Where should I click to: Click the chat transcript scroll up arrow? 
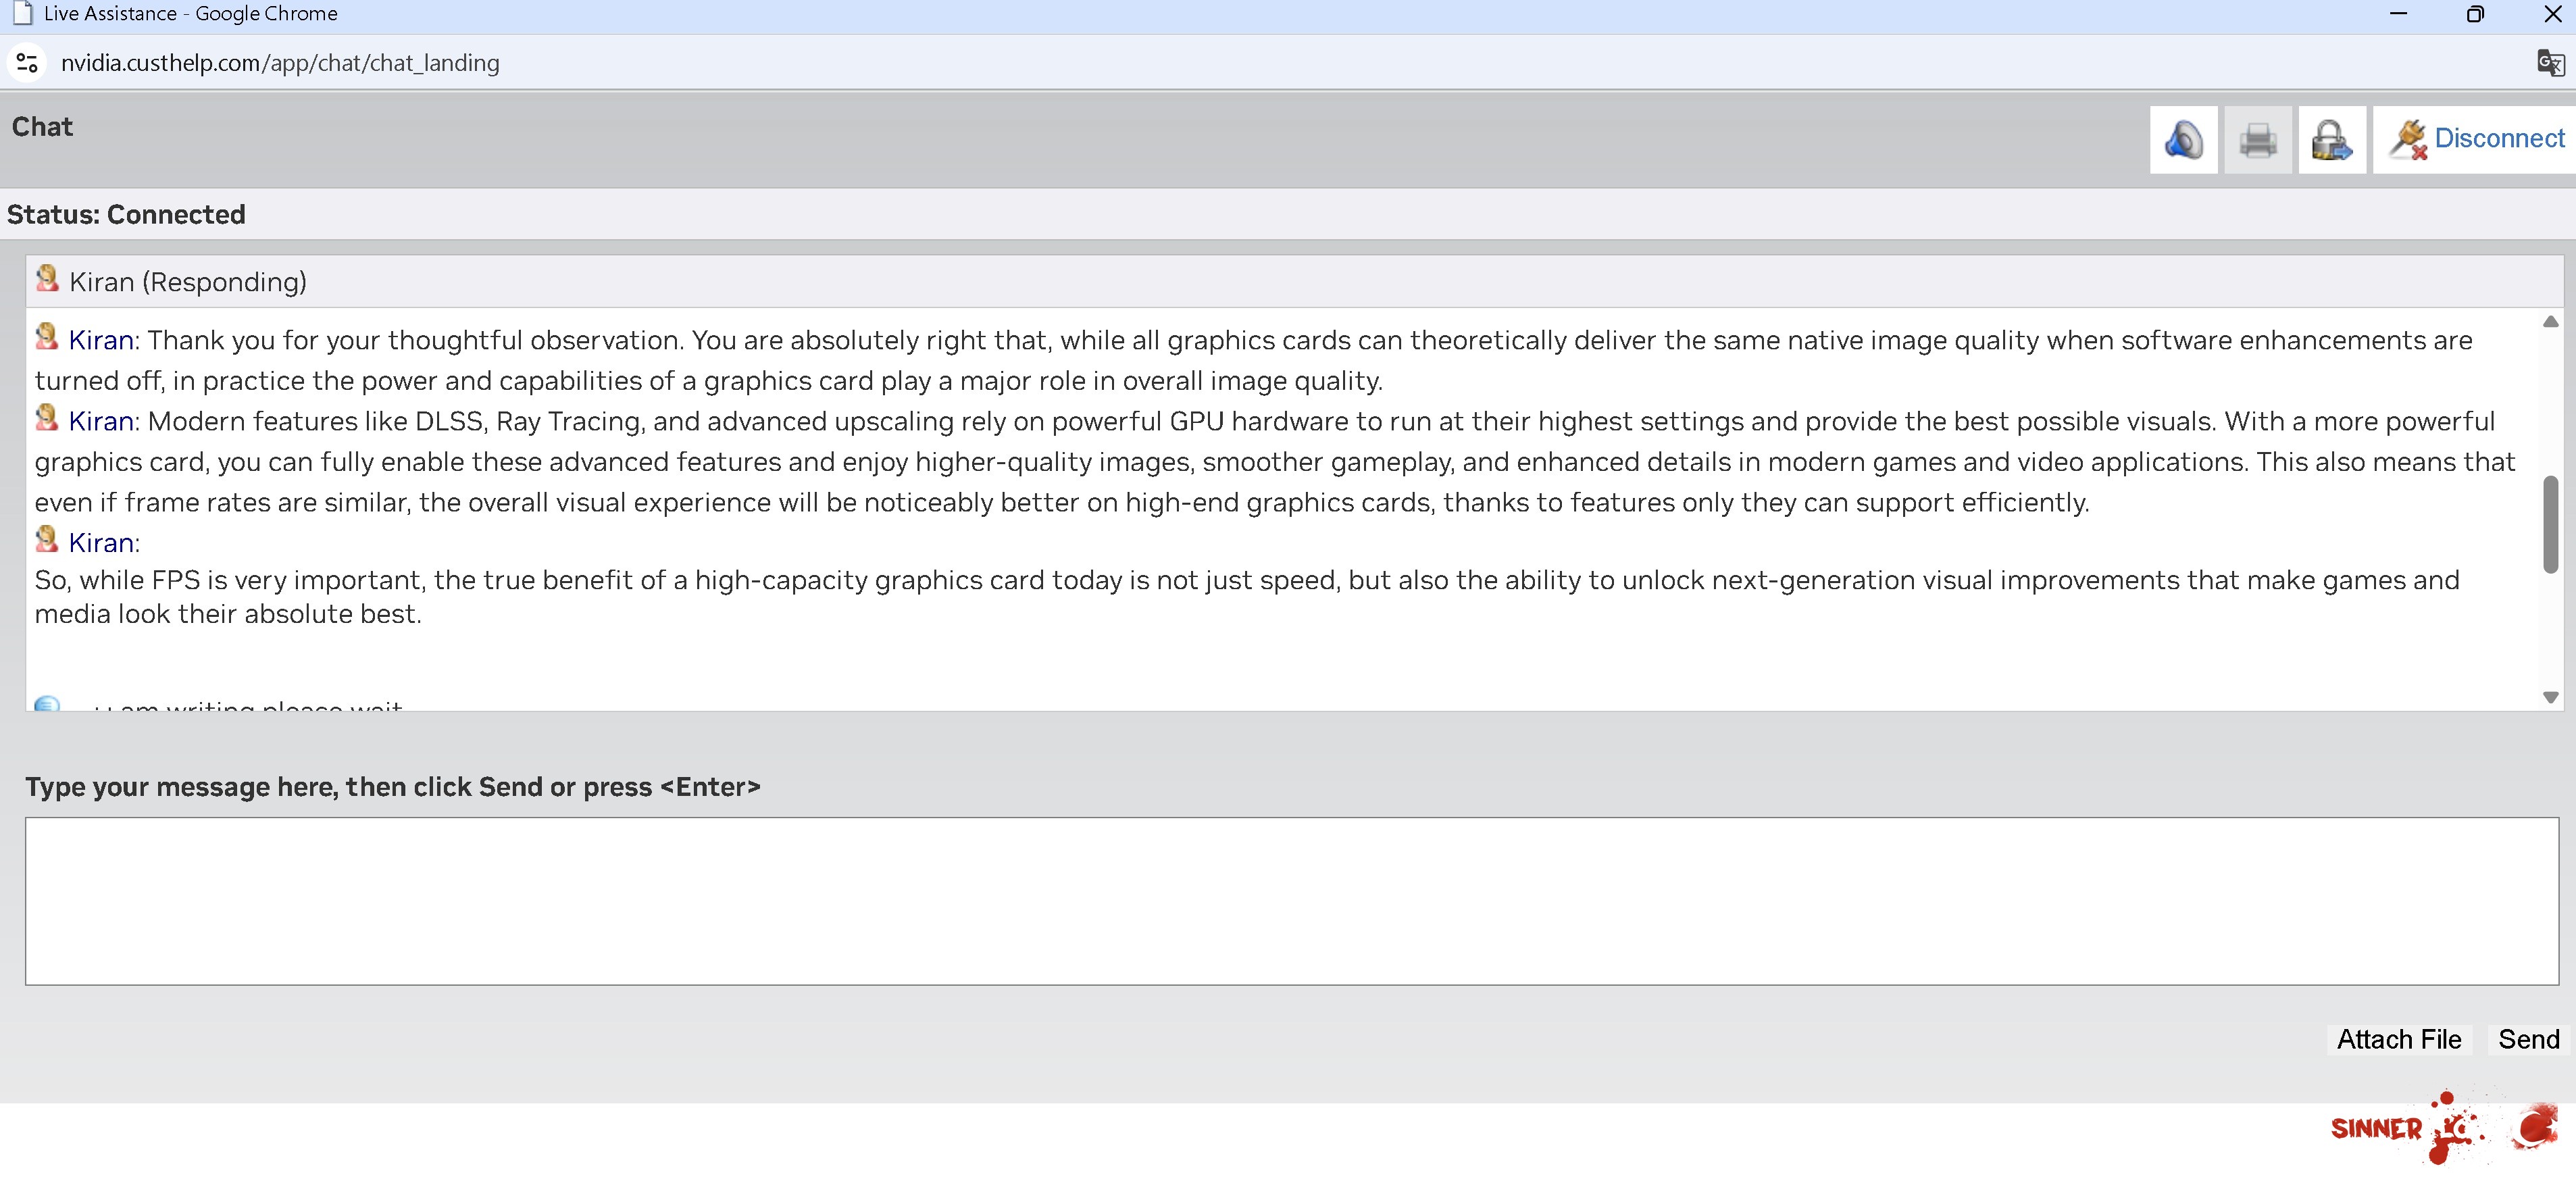2550,322
